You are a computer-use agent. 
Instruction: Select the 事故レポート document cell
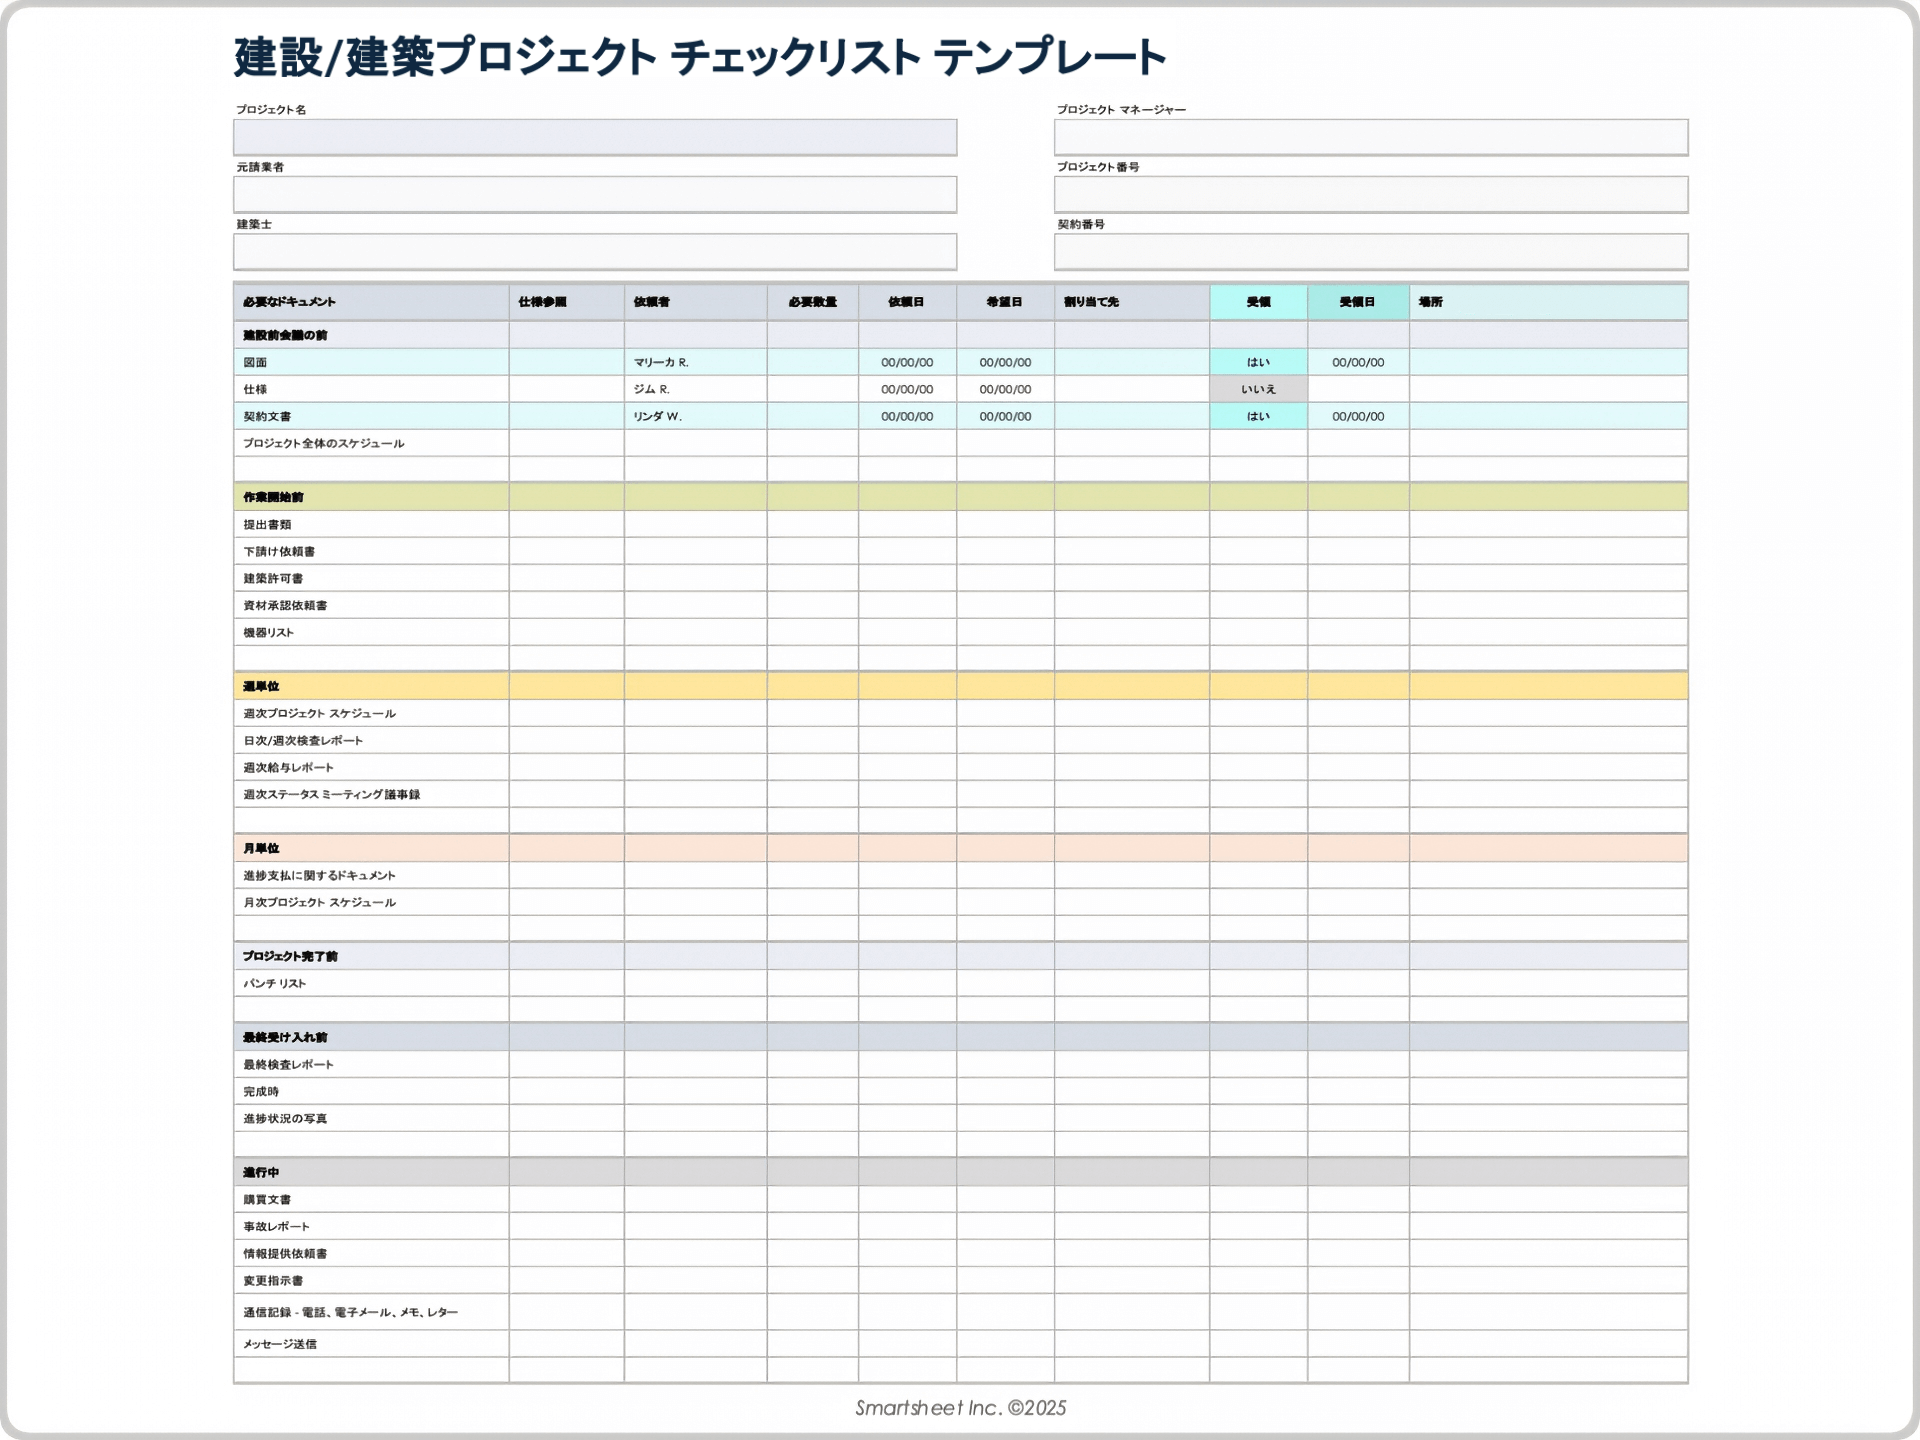click(x=371, y=1226)
